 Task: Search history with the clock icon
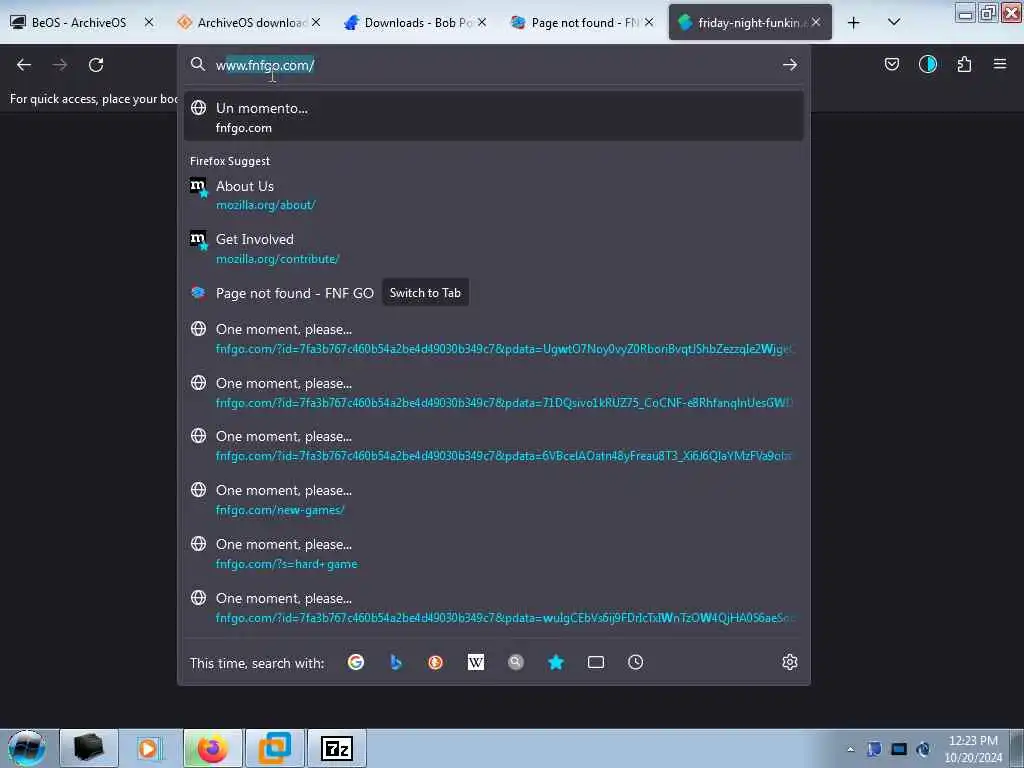click(635, 662)
